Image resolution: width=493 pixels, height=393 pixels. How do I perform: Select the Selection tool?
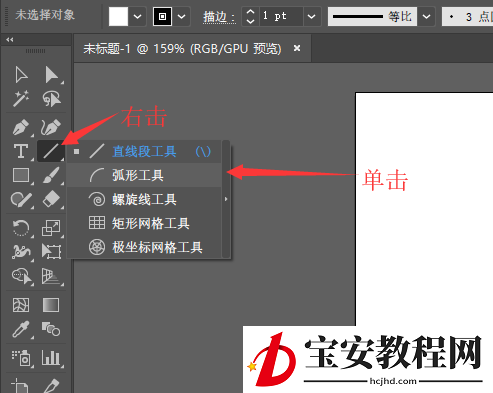21,74
